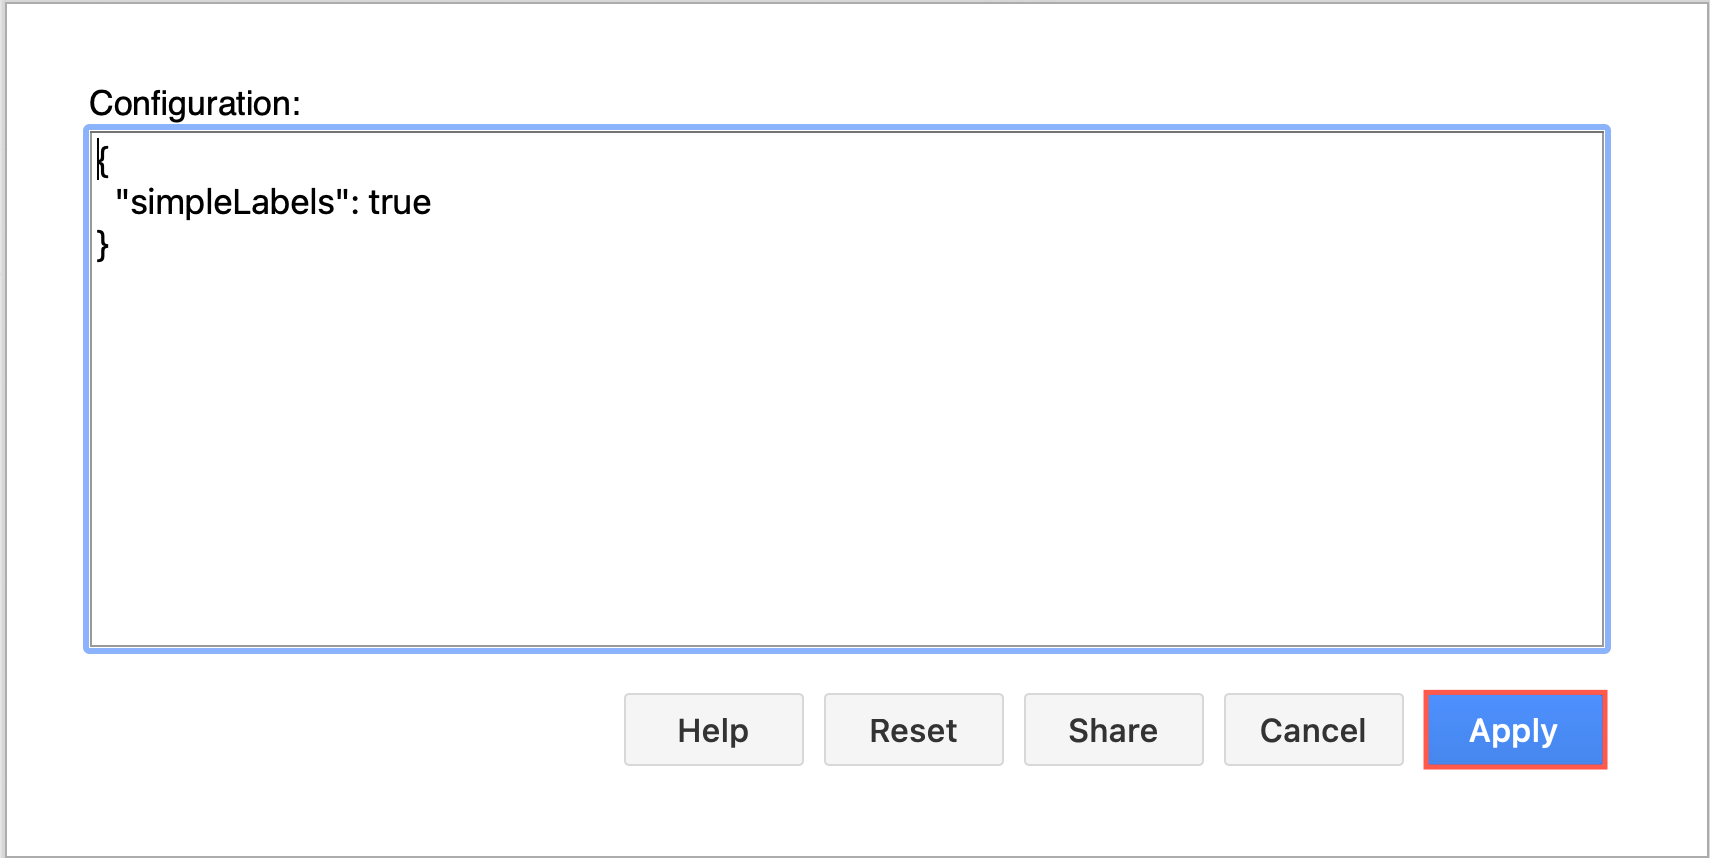Click the word true in the JSON
Screen dimensions: 1710x858
click(399, 202)
